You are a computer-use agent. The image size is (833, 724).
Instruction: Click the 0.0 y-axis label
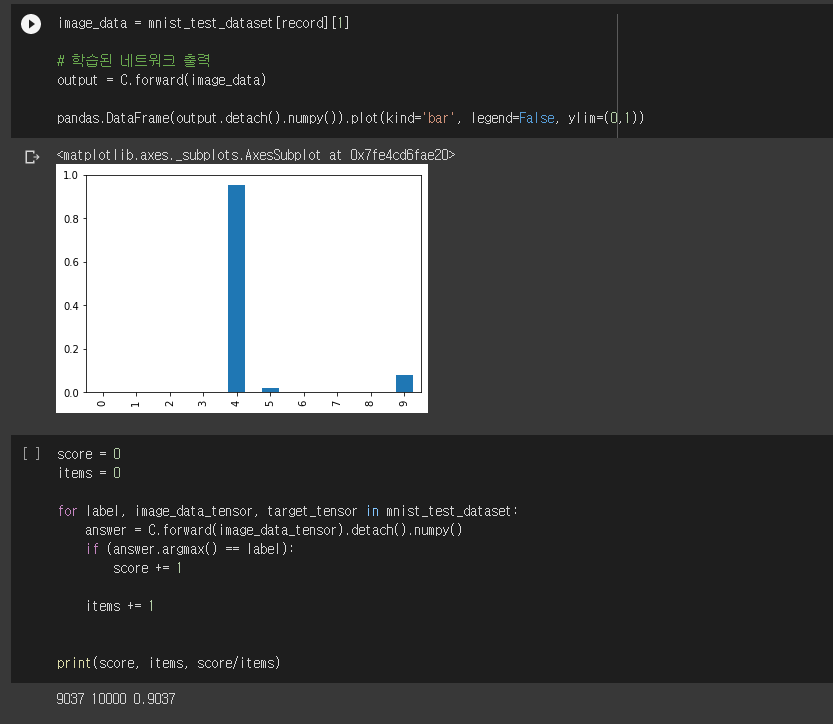pos(71,393)
